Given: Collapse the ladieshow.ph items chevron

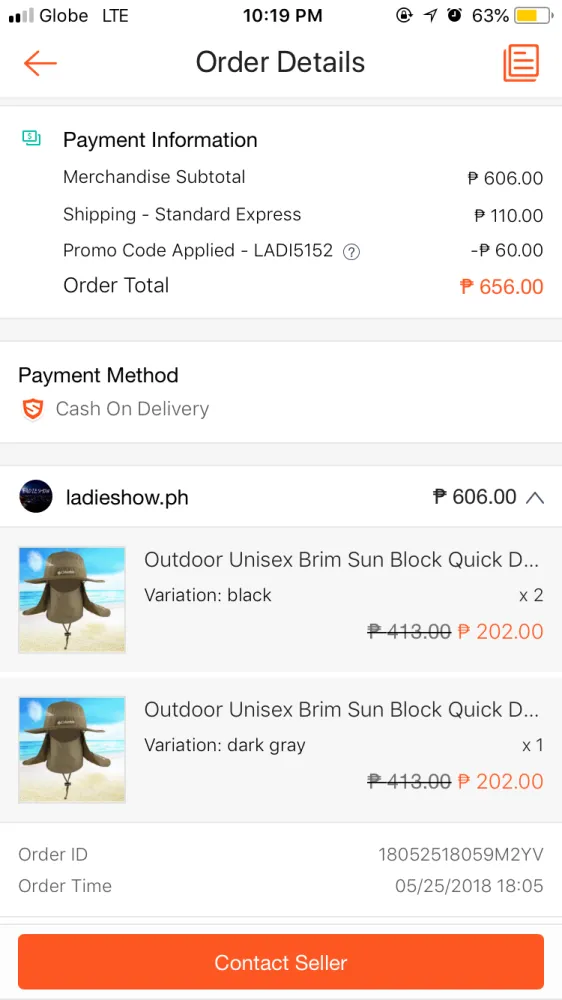Looking at the screenshot, I should point(535,497).
